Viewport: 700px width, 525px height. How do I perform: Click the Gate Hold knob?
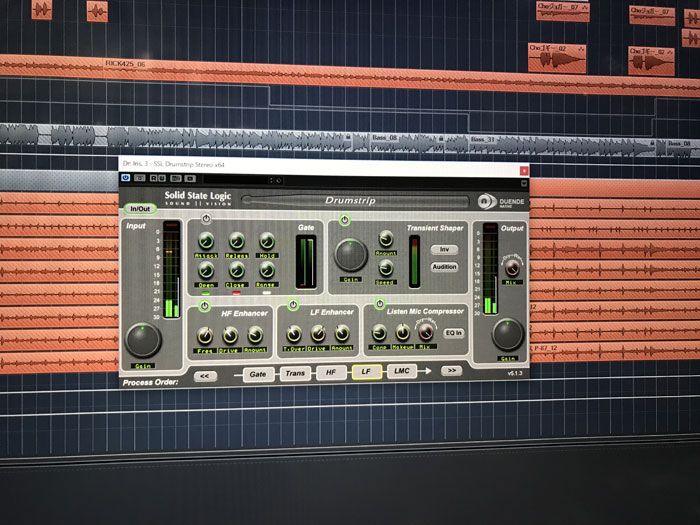(267, 241)
